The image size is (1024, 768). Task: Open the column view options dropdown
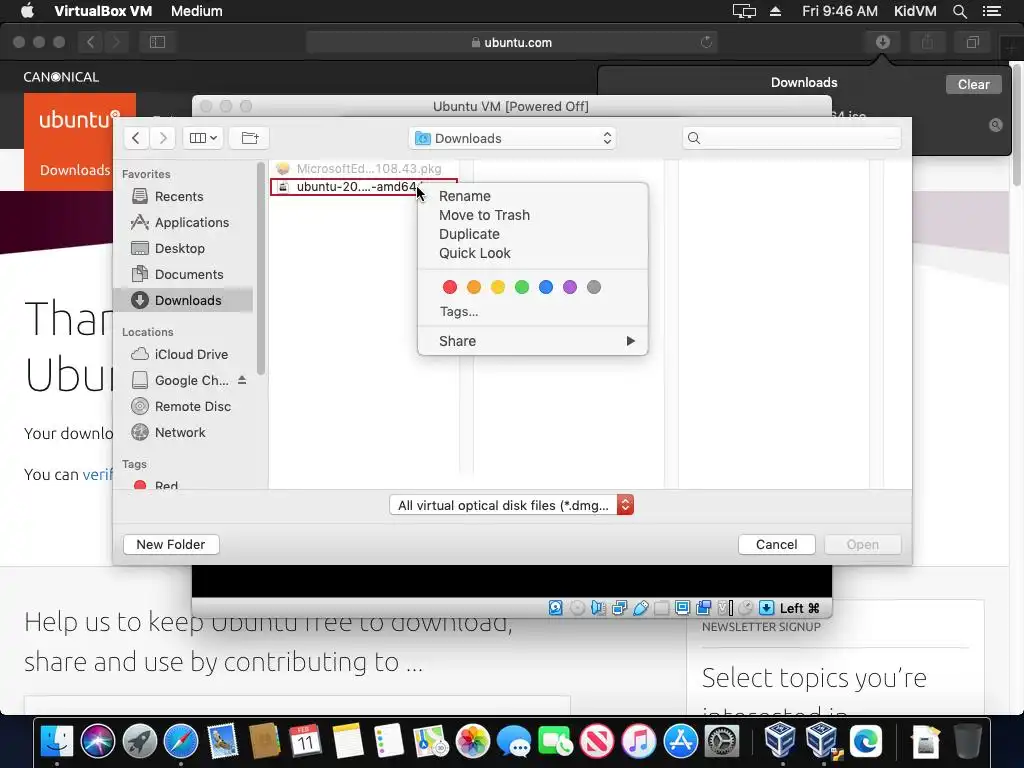[203, 138]
